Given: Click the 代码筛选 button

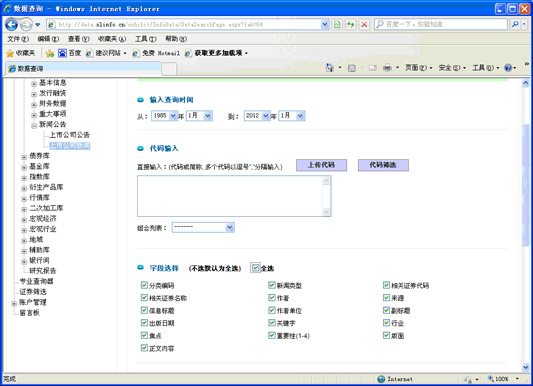Looking at the screenshot, I should click(383, 165).
